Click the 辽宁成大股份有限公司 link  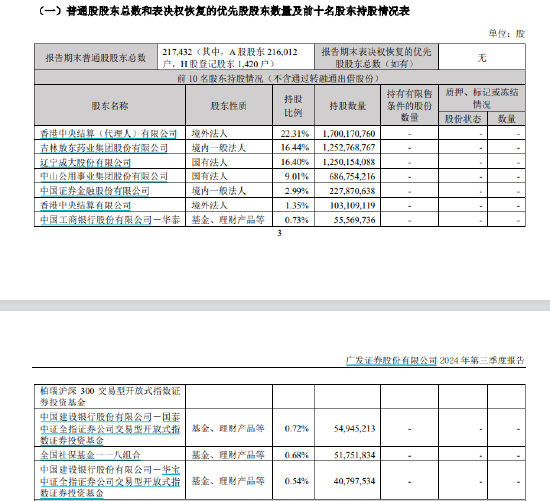[x=85, y=162]
